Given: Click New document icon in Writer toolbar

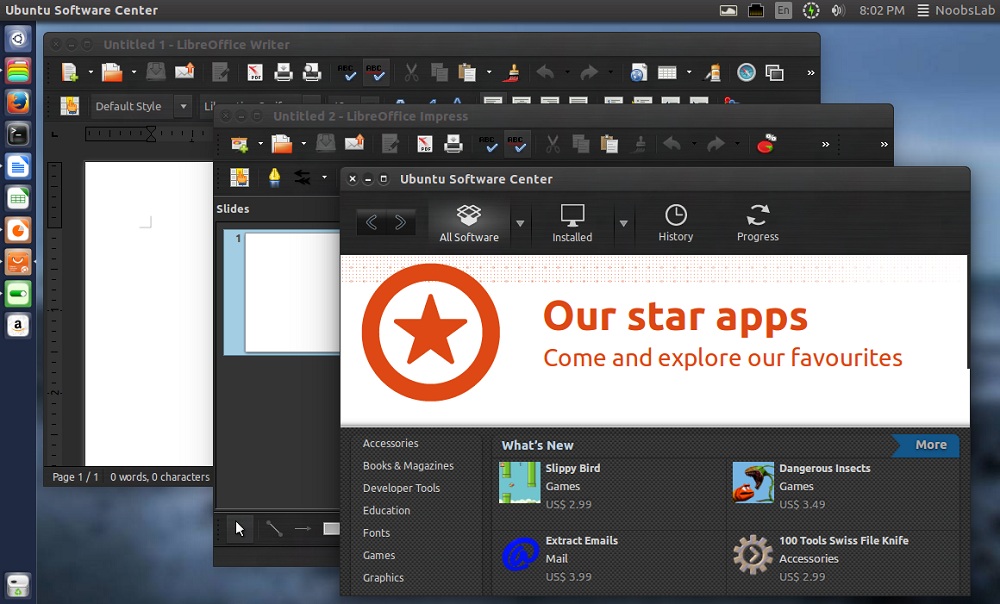Looking at the screenshot, I should [70, 72].
